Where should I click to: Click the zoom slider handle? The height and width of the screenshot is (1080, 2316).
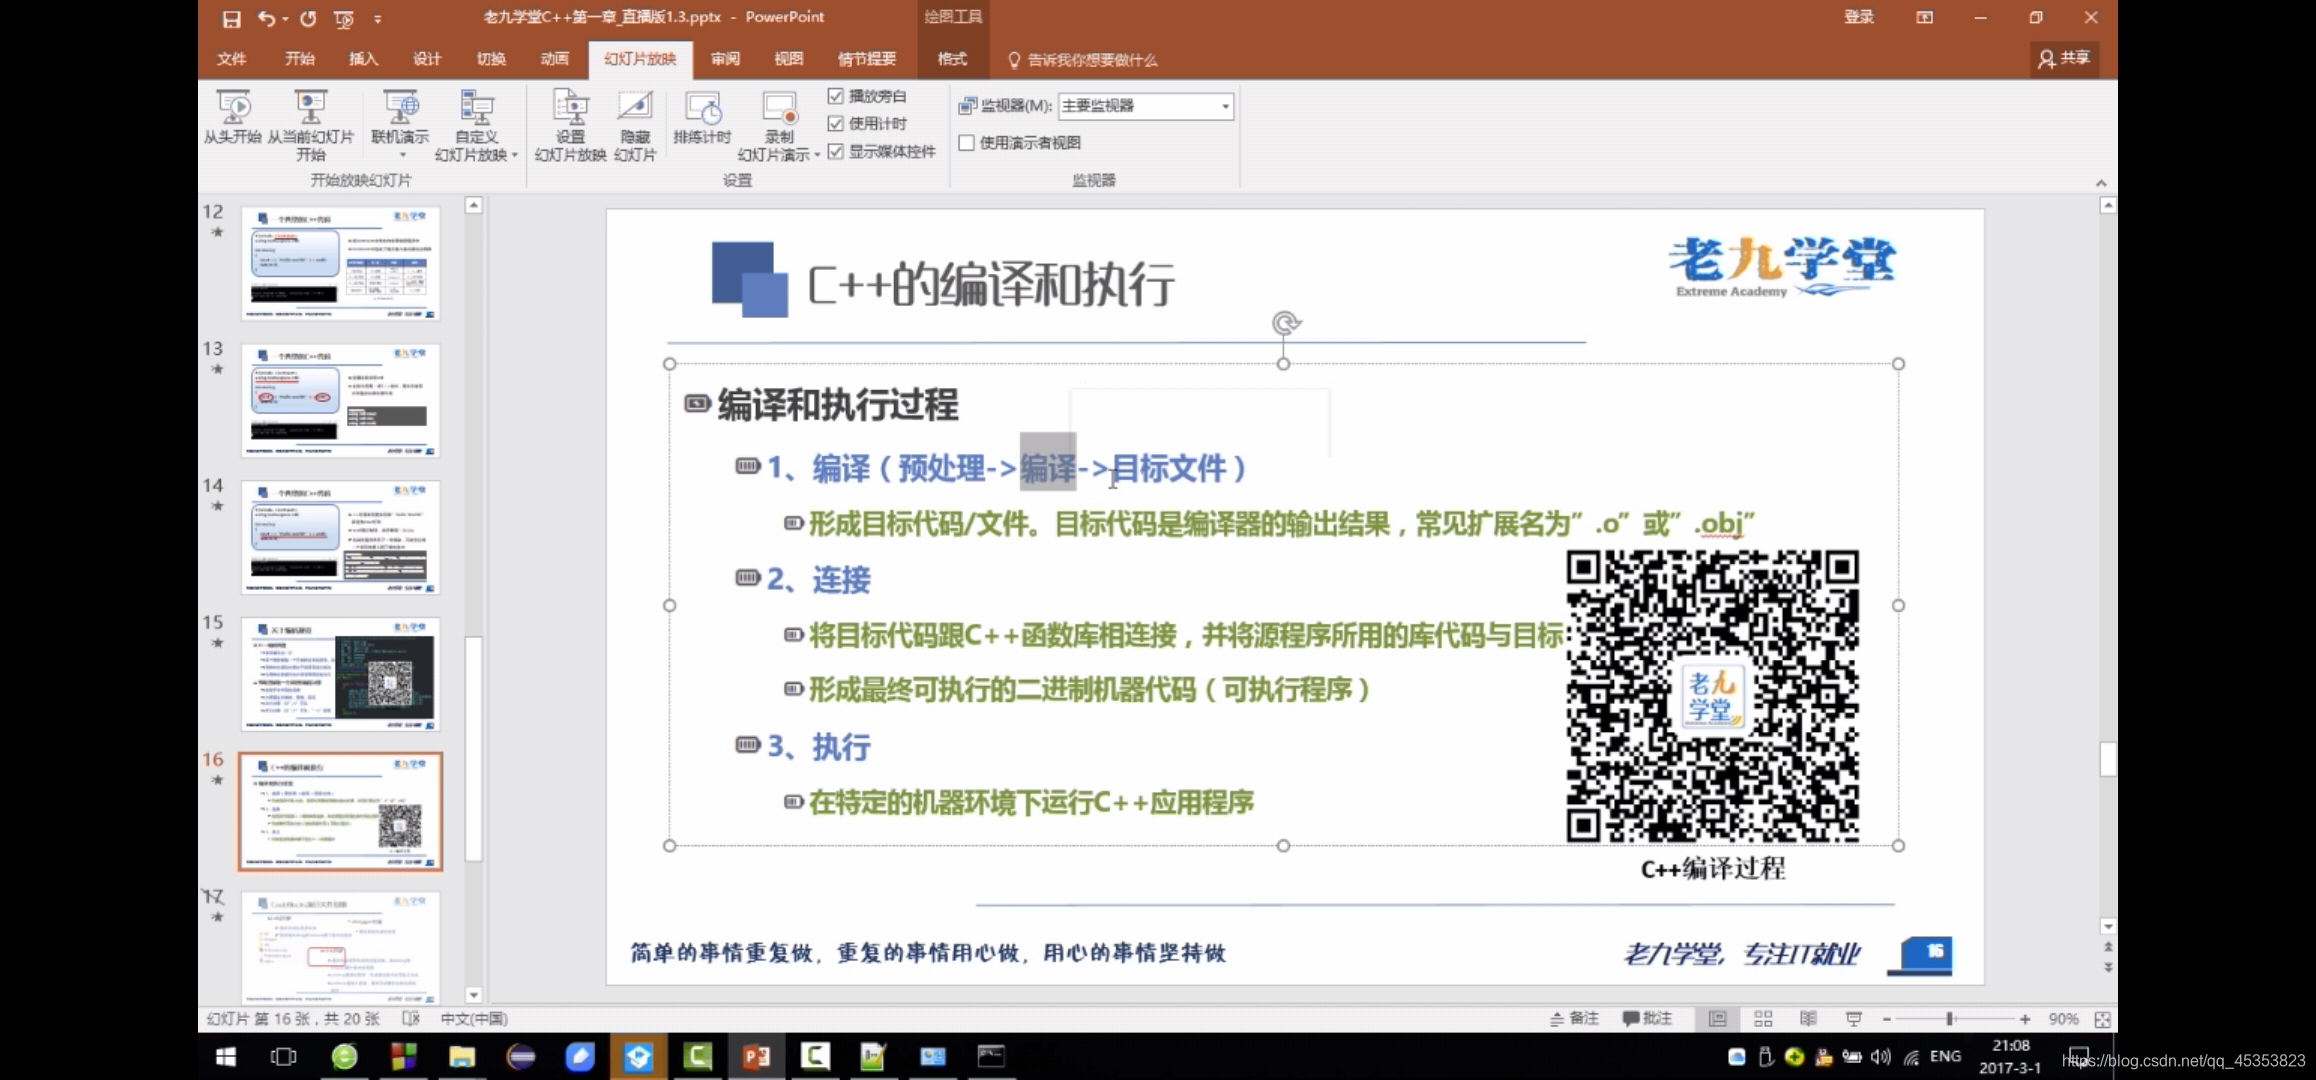click(x=1949, y=1019)
